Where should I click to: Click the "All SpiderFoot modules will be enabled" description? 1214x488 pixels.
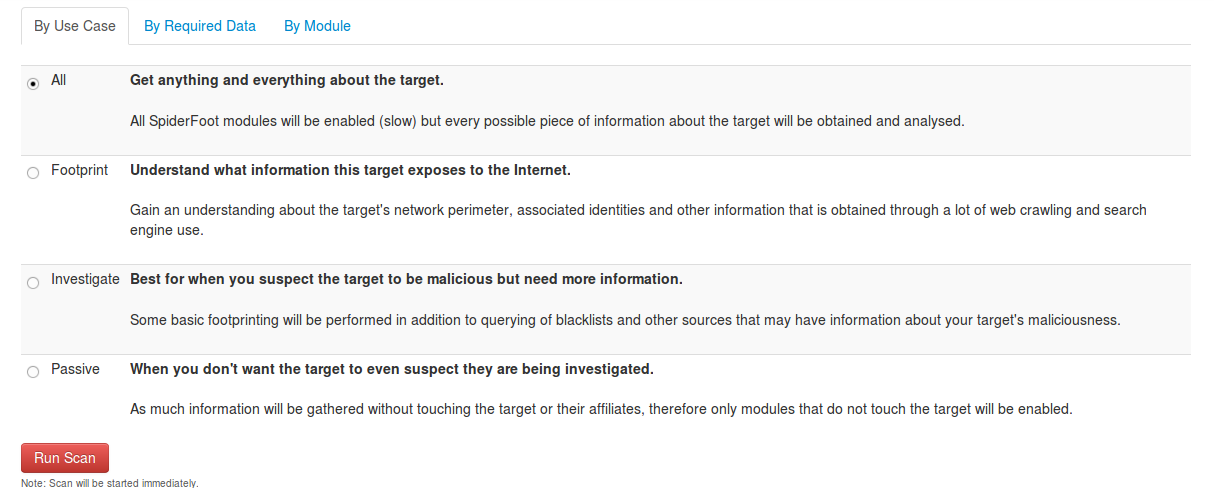click(x=547, y=121)
